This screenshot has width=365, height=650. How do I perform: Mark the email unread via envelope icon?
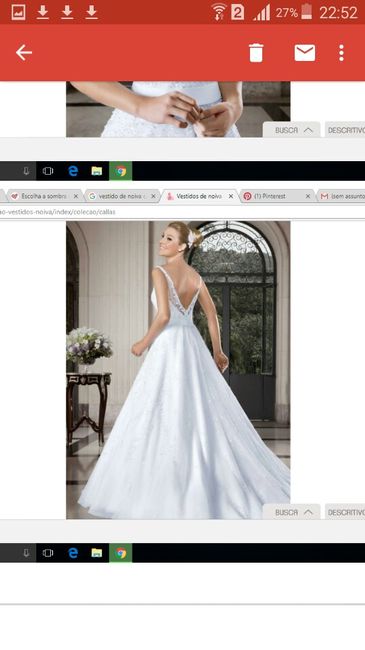coord(305,53)
